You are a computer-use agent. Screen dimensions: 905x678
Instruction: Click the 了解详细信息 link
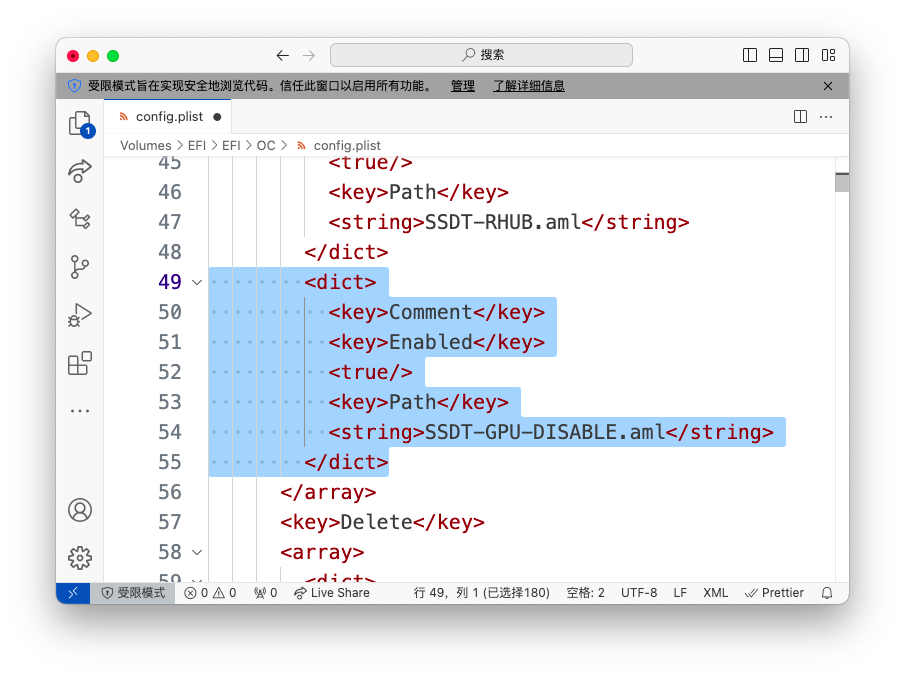click(528, 86)
